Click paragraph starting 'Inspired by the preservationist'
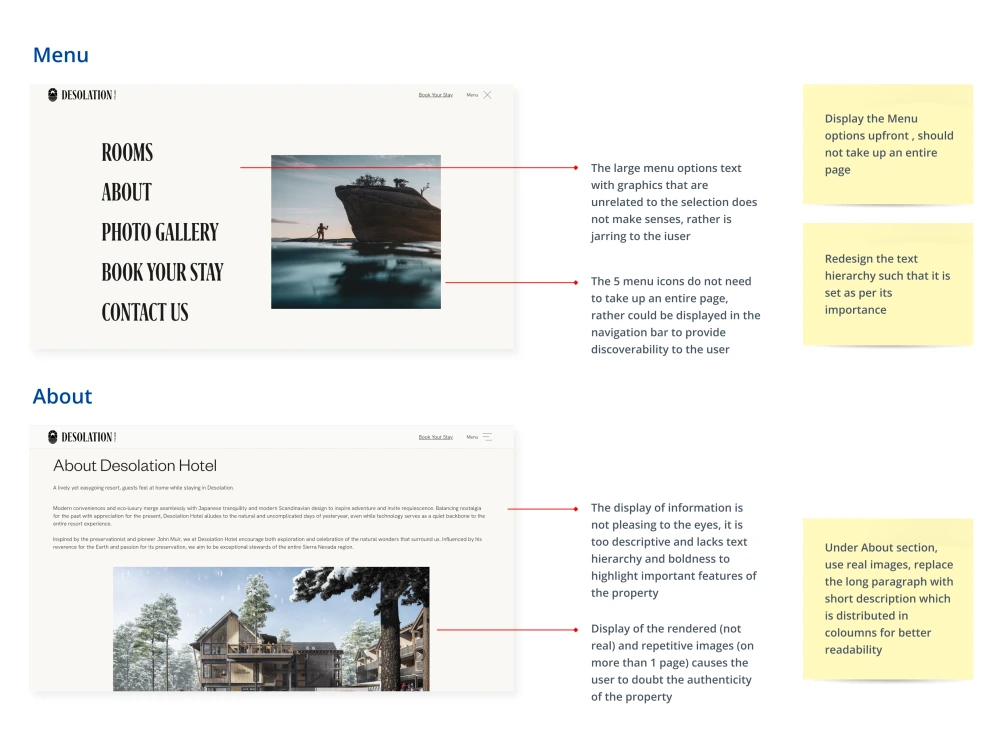 tap(268, 543)
